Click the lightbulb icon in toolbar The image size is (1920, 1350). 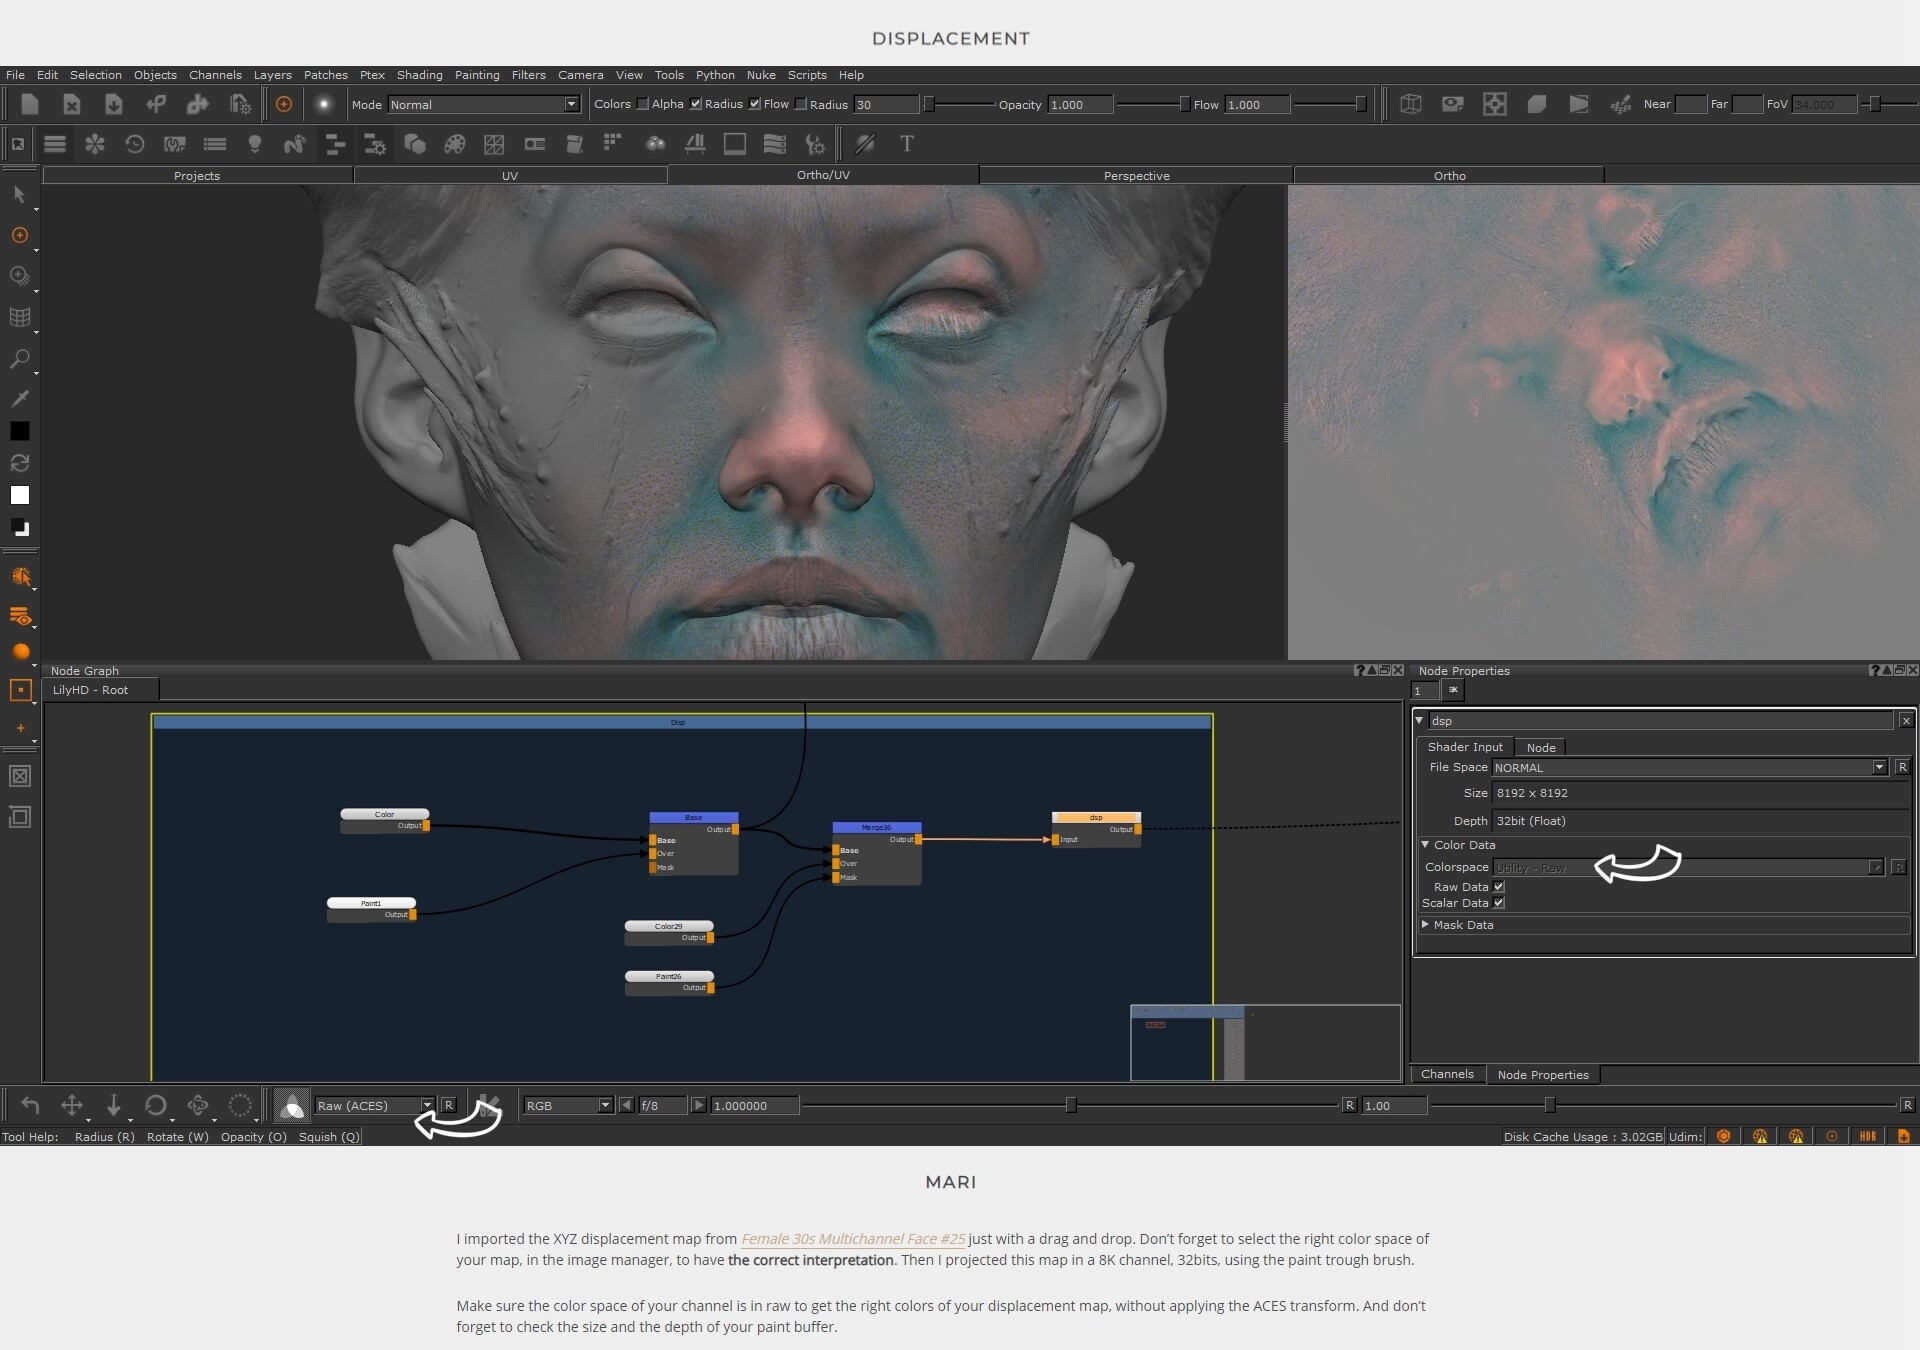point(255,144)
